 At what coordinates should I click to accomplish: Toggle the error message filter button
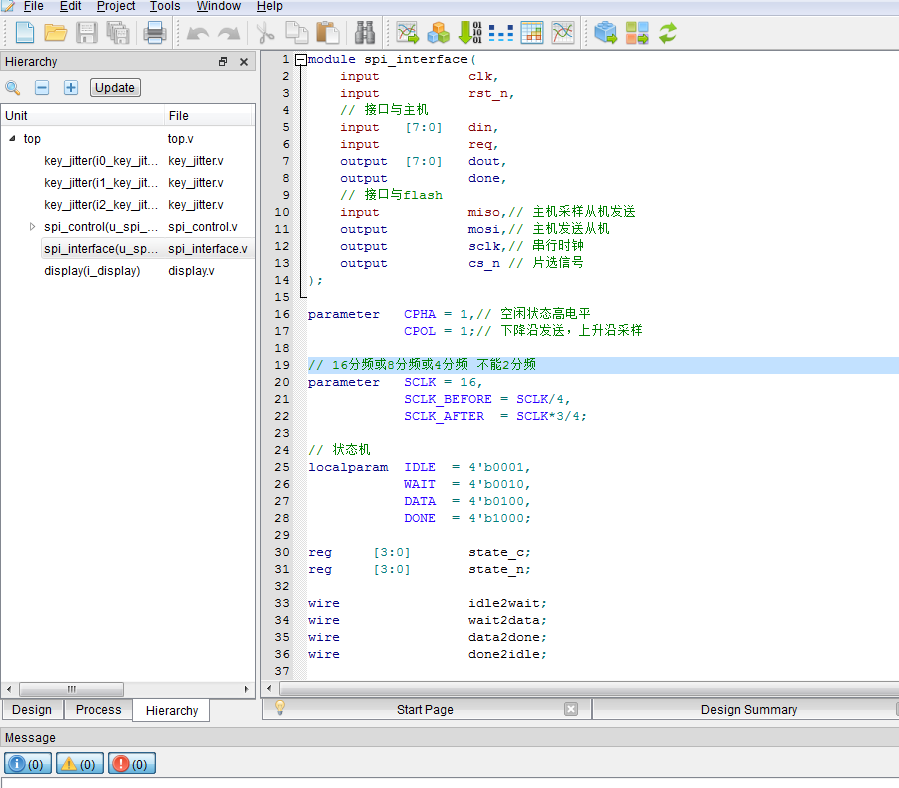131,764
